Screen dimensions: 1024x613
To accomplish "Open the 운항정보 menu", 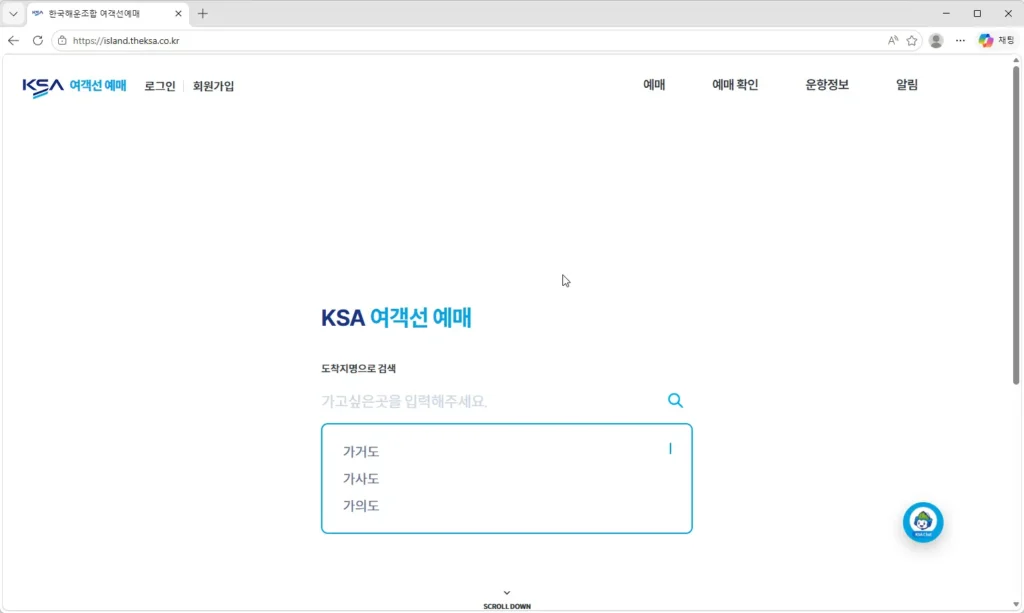I will coord(827,85).
